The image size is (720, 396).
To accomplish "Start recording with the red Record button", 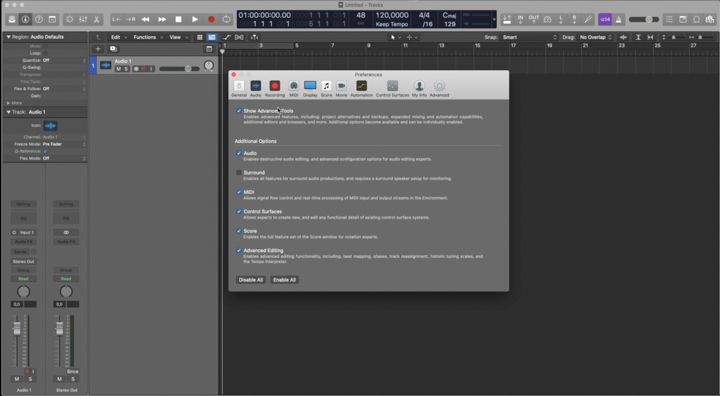I will coord(211,19).
